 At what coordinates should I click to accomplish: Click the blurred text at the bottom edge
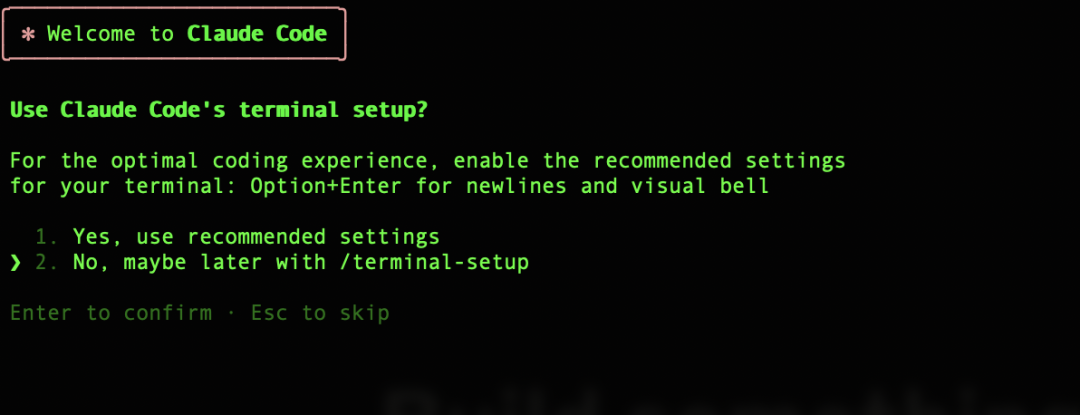[x=730, y=403]
